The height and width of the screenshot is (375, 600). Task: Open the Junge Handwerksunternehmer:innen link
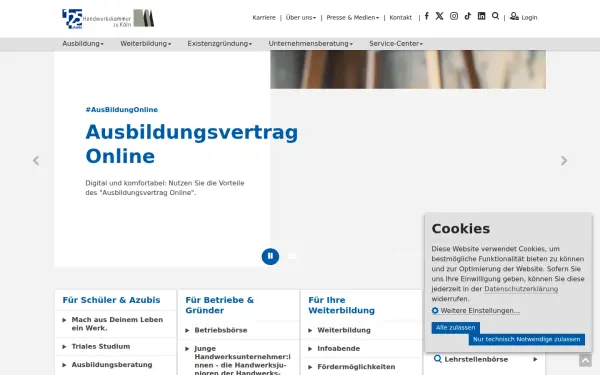(242, 360)
